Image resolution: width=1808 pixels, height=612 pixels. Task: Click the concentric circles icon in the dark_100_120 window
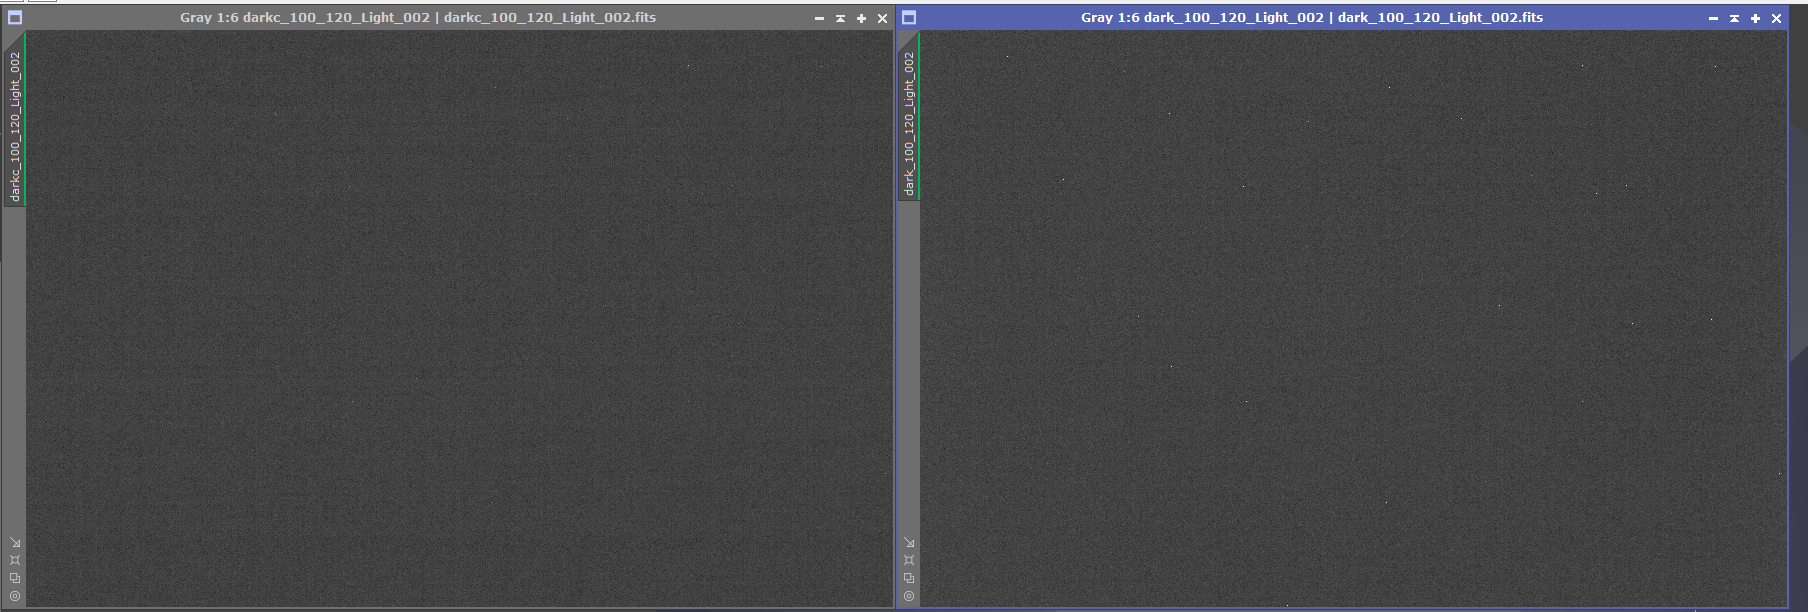tap(909, 596)
